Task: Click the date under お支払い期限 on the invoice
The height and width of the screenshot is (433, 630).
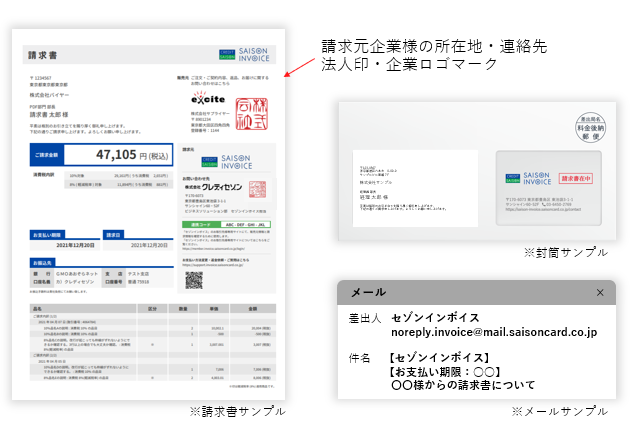Action: 76,245
